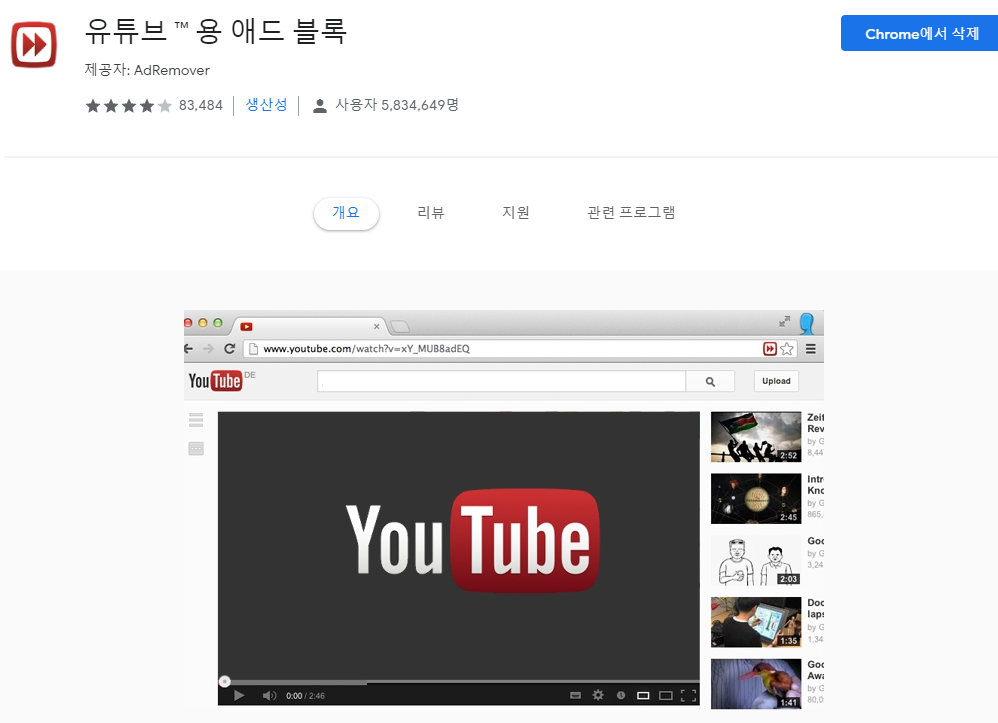Open the hamburger menu of preview browser
Image resolution: width=998 pixels, height=723 pixels.
[811, 349]
